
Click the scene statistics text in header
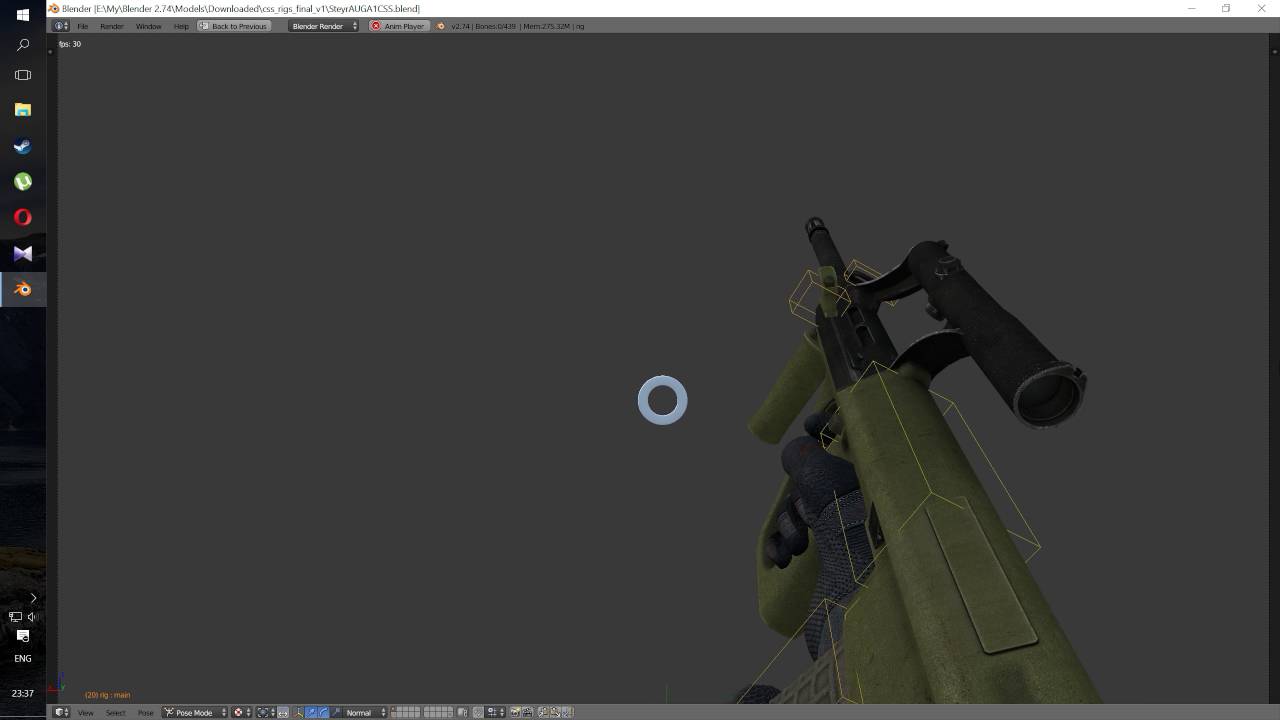(518, 26)
